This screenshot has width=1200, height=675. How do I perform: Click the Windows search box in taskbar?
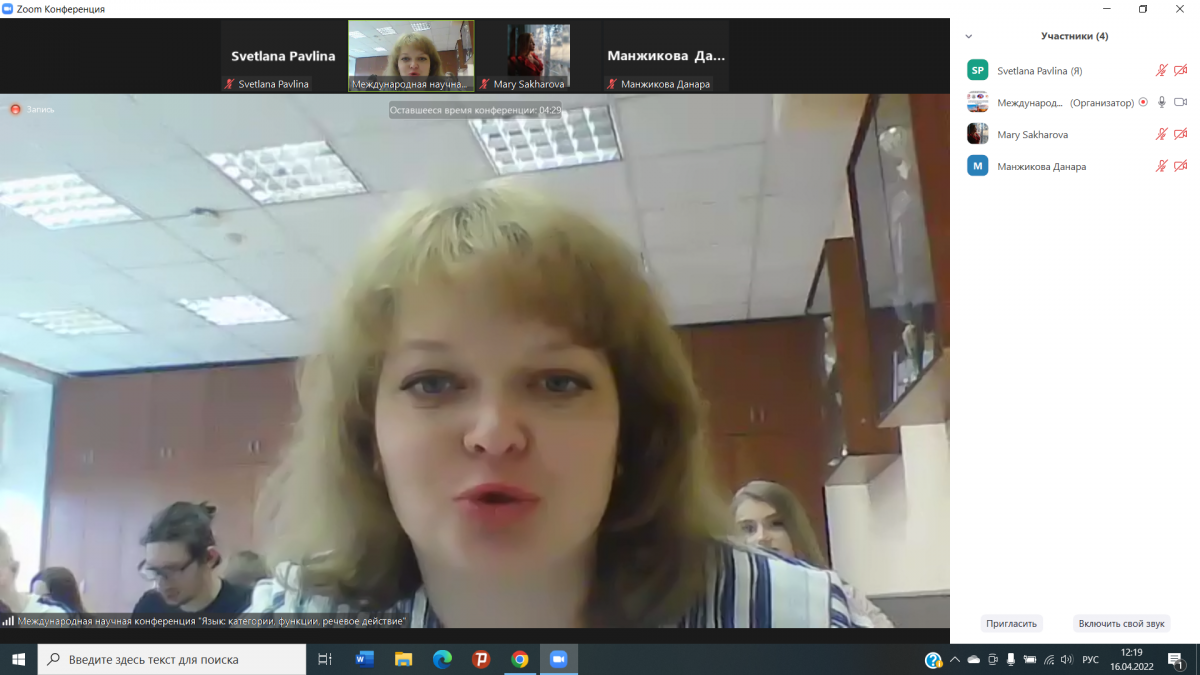click(172, 659)
